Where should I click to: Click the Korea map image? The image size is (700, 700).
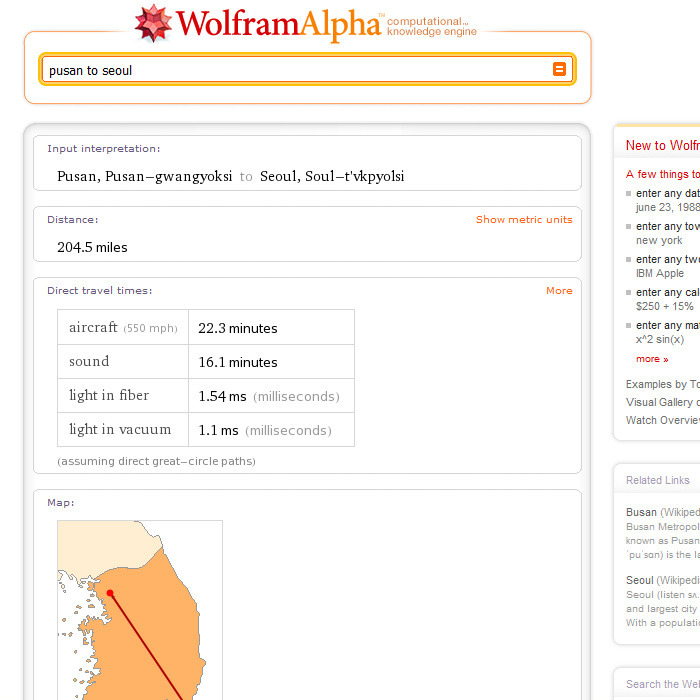pos(140,610)
